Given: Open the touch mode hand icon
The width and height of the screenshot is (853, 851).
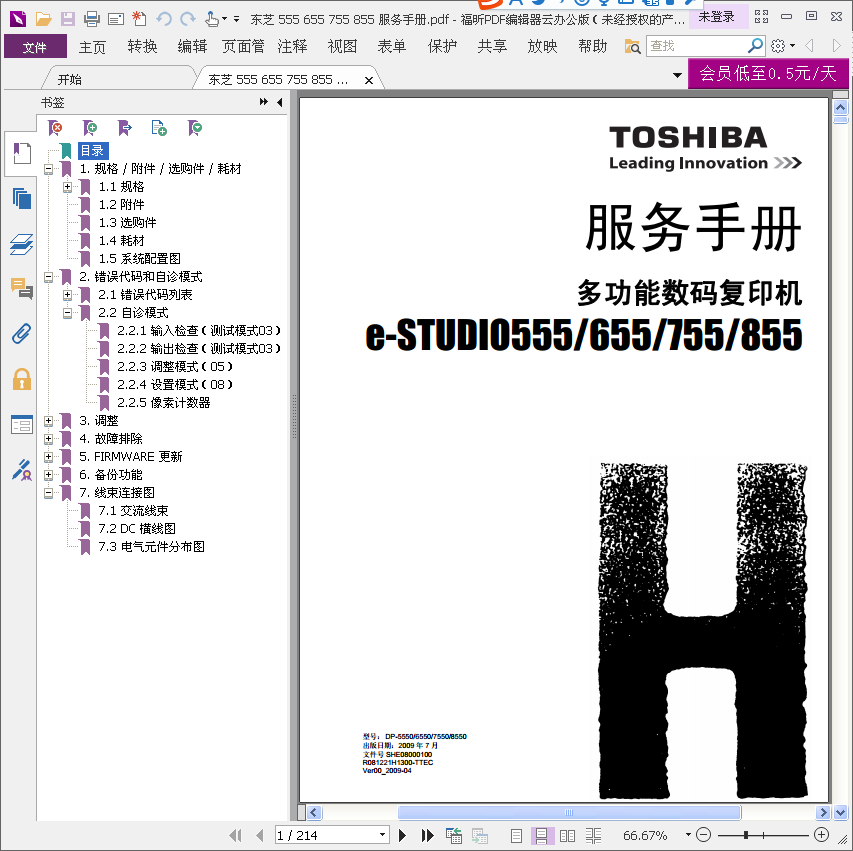Looking at the screenshot, I should (x=212, y=19).
